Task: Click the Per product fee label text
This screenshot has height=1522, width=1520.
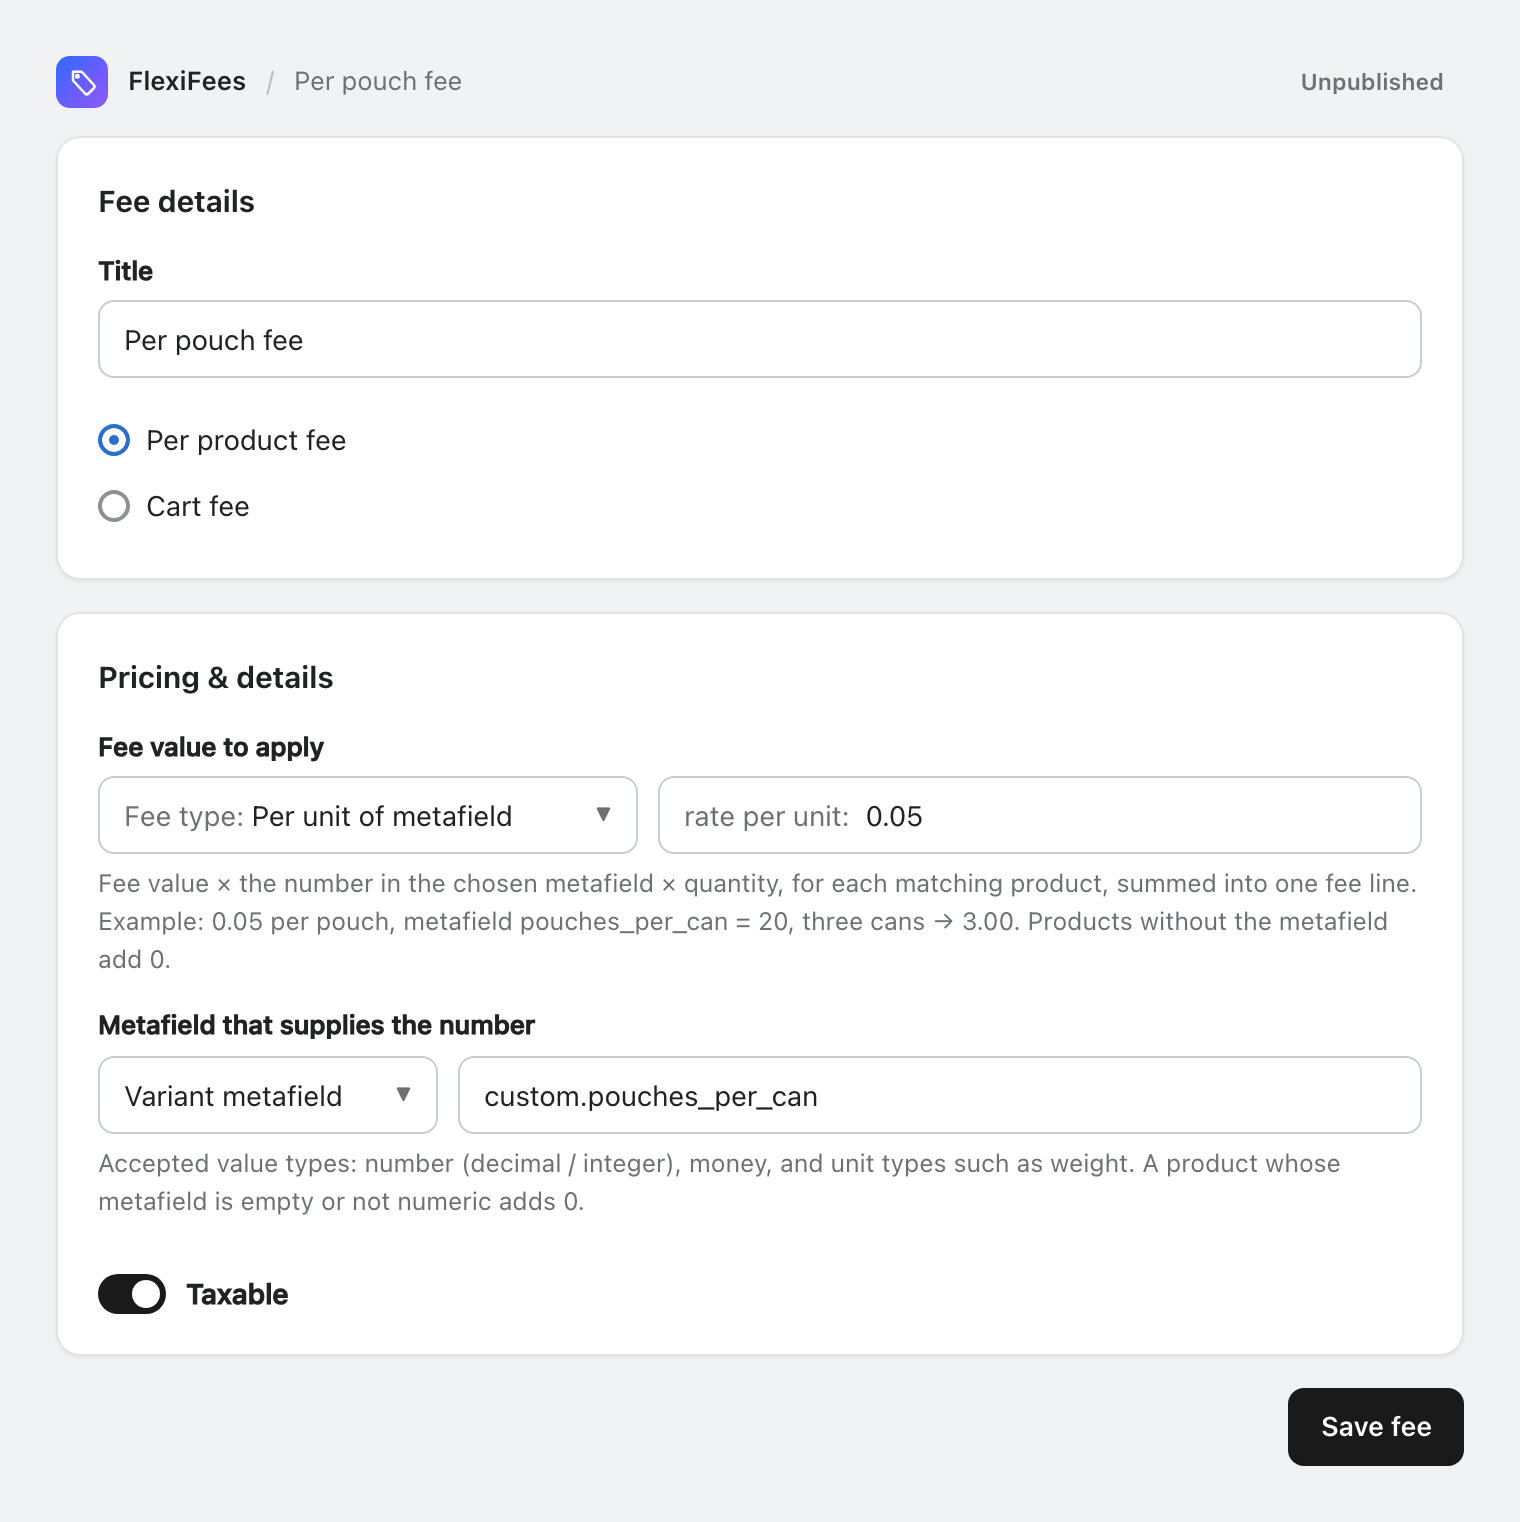Action: 246,440
